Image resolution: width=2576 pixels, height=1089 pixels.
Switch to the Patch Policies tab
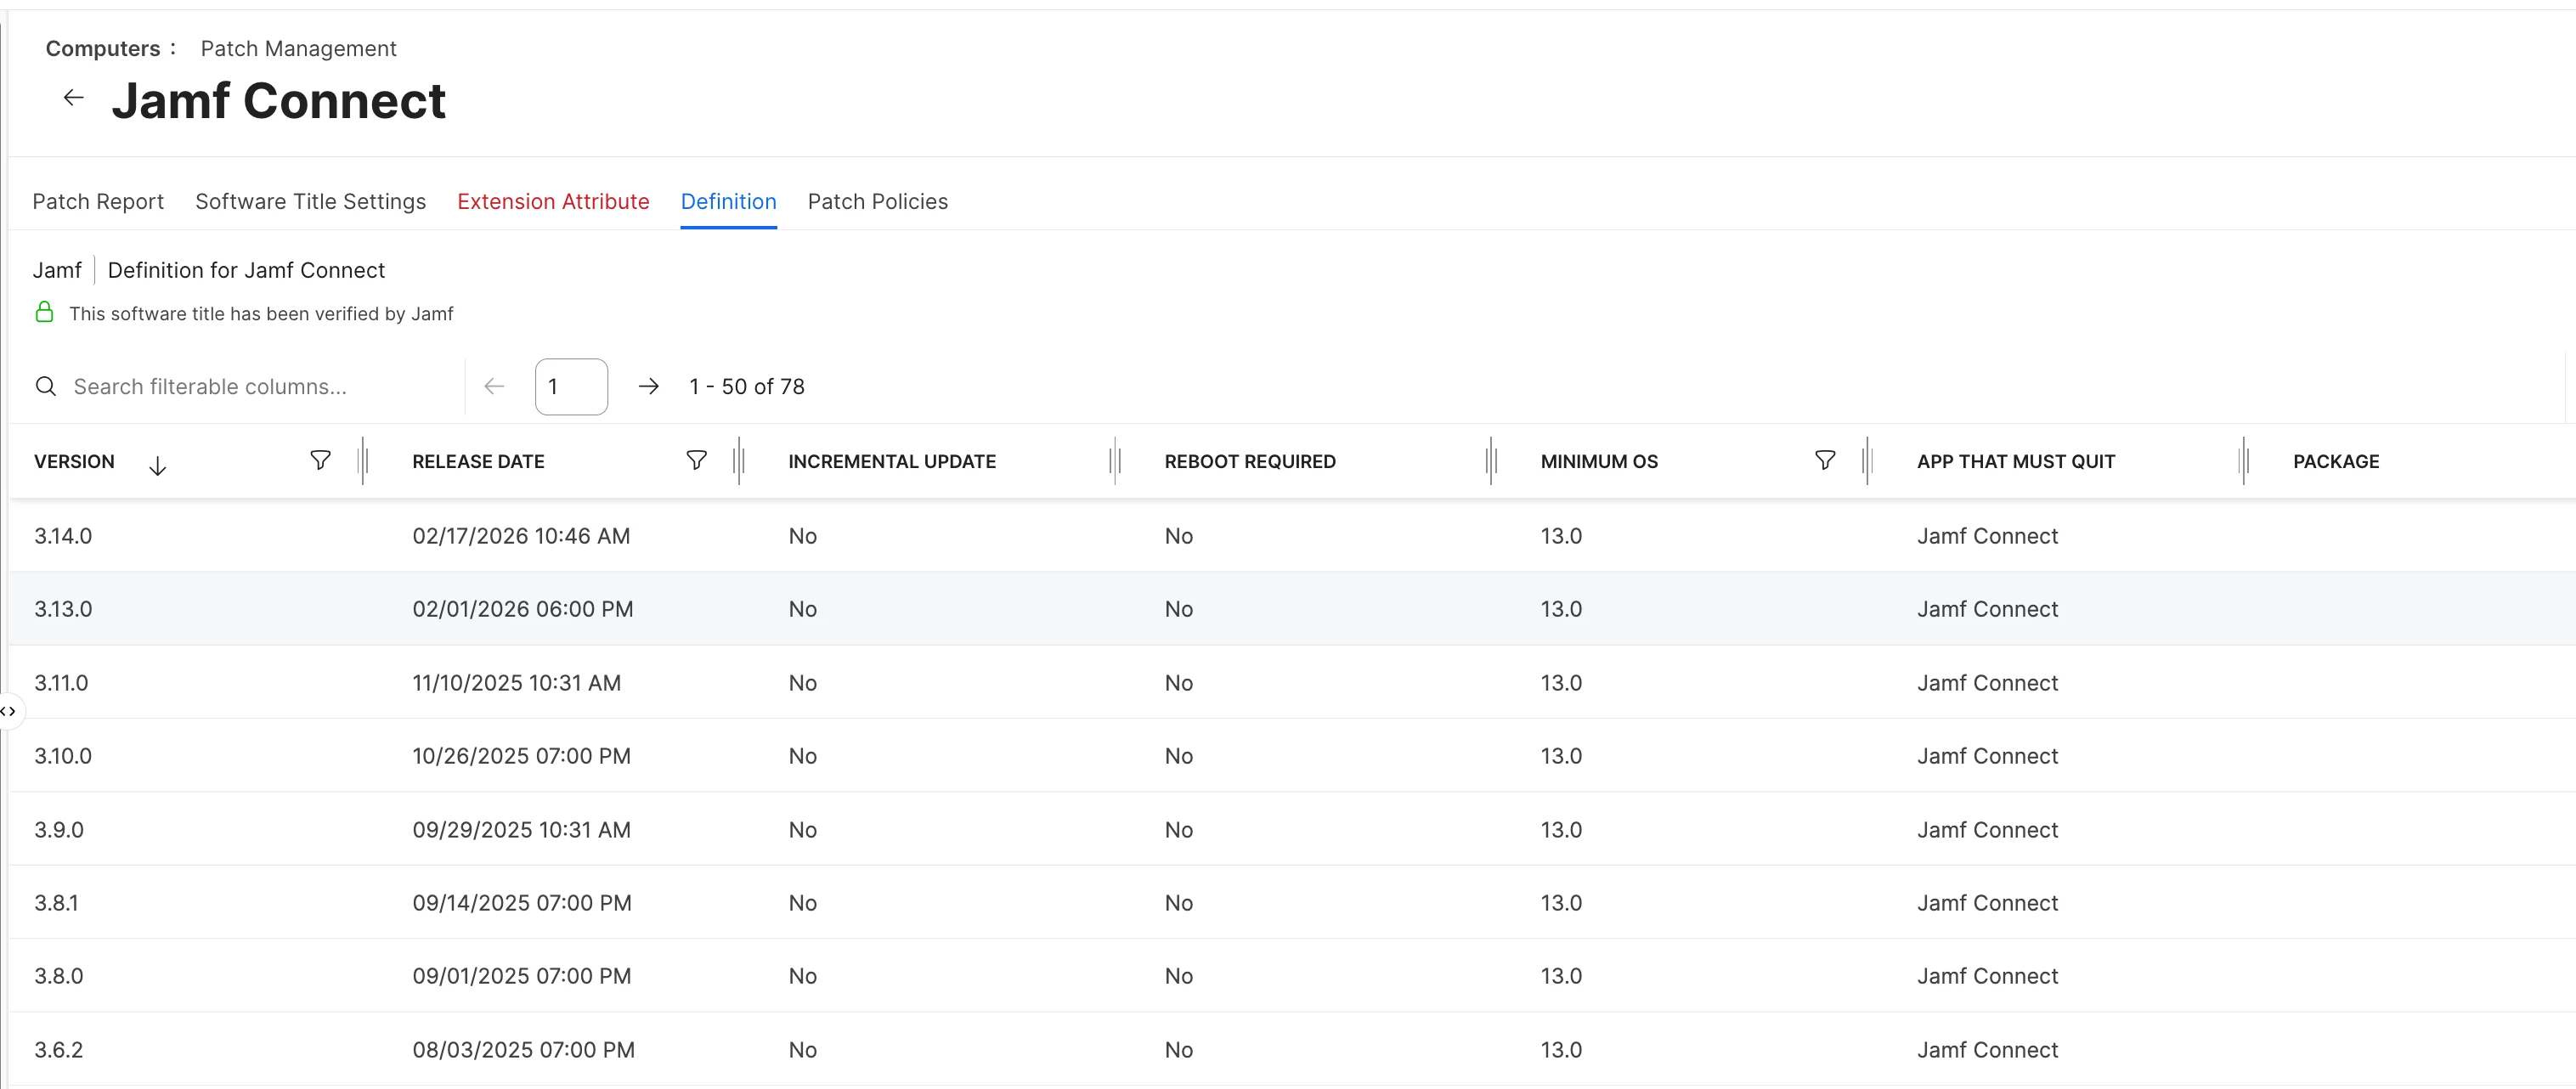pos(877,202)
